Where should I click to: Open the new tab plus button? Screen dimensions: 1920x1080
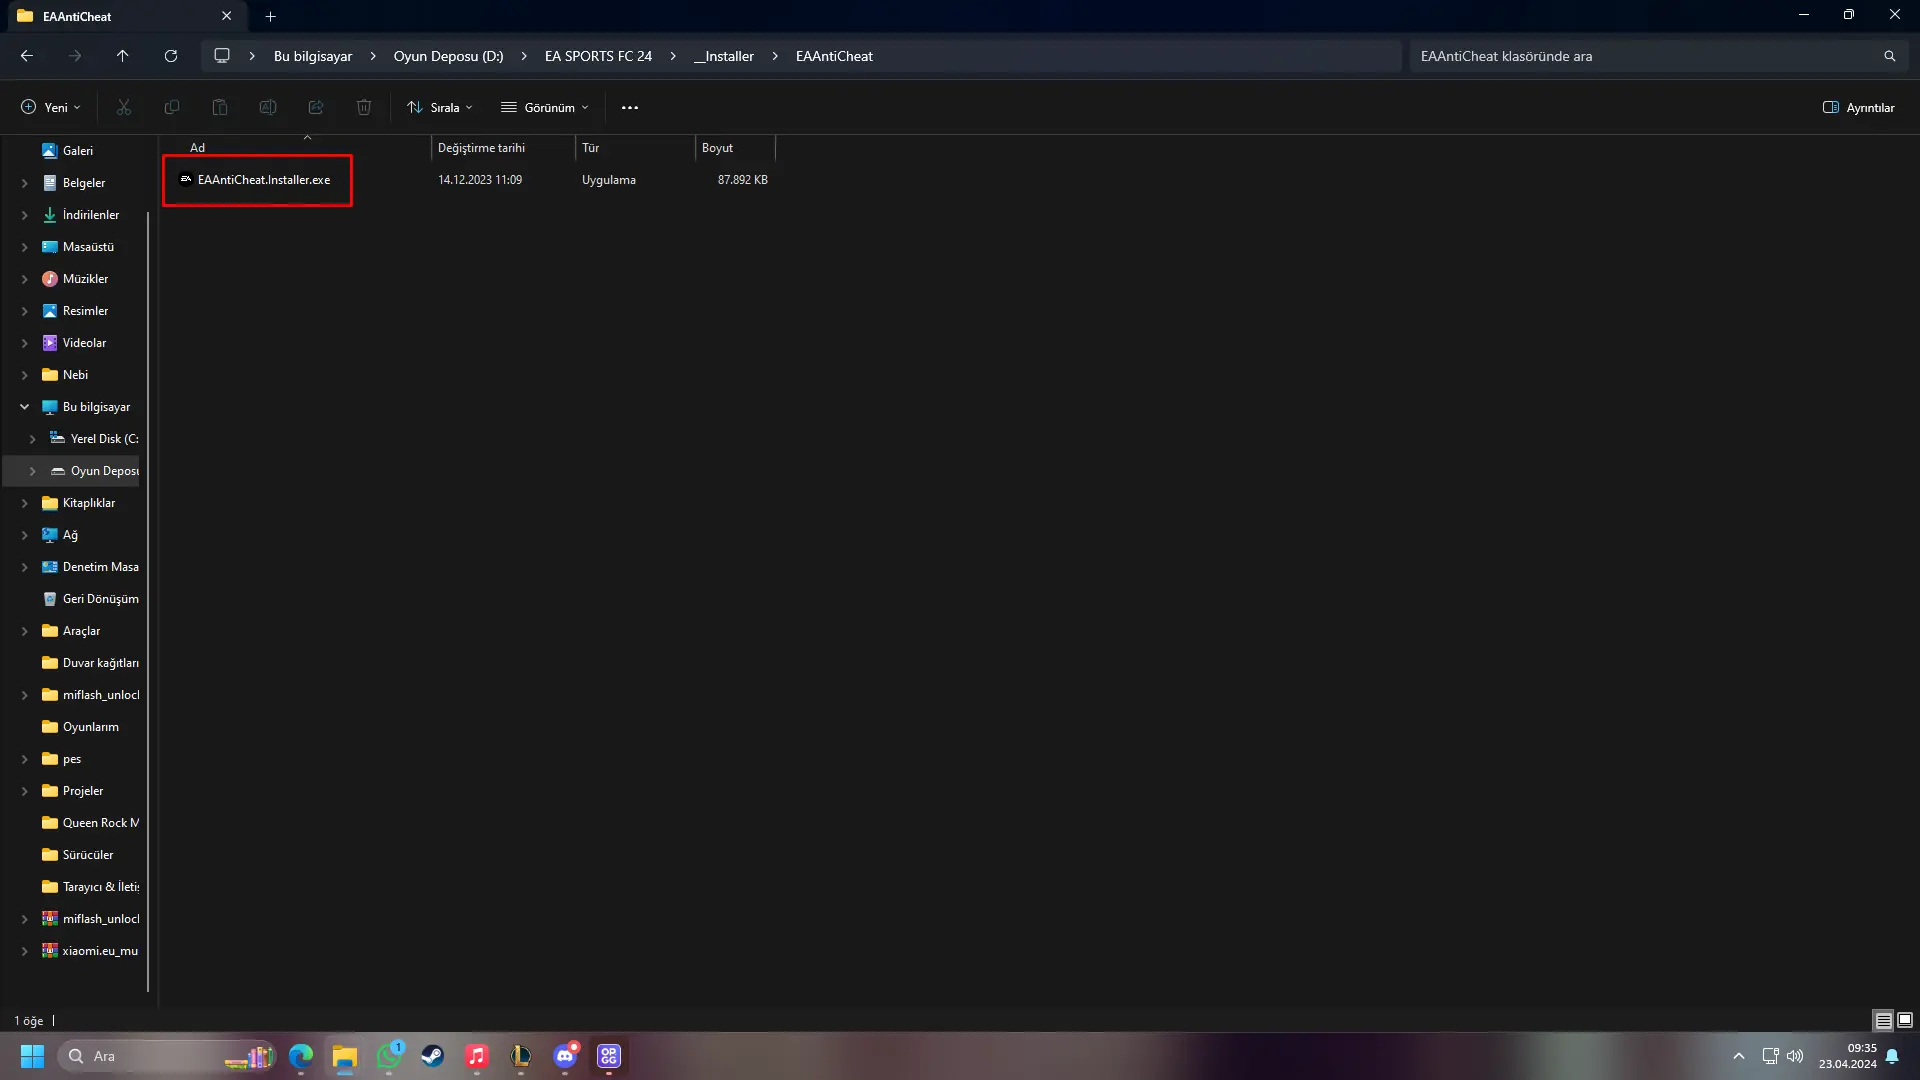(270, 16)
